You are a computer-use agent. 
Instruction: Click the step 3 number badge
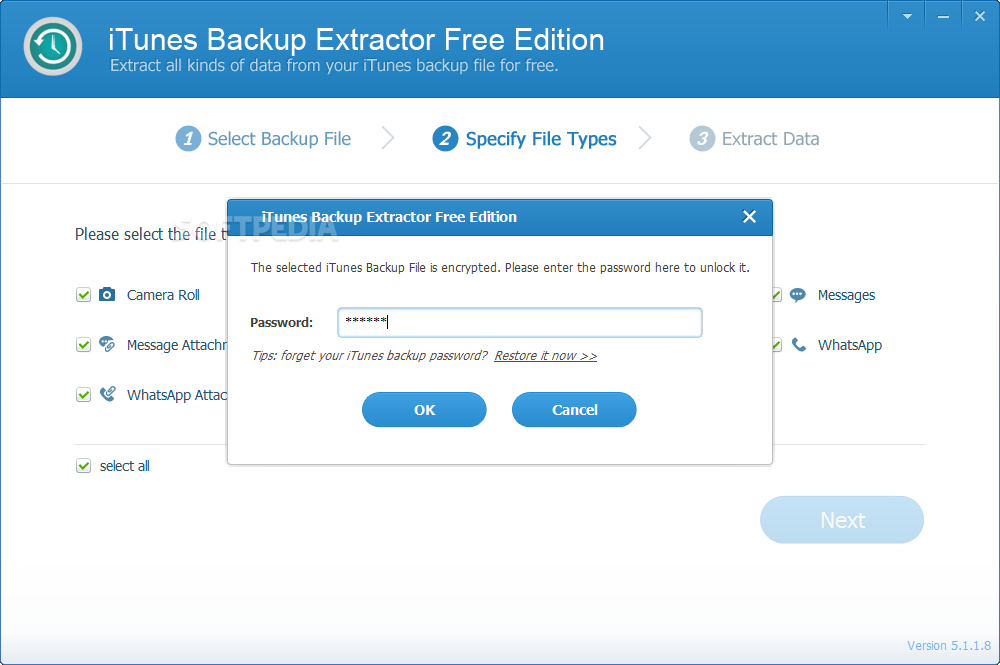(x=702, y=138)
